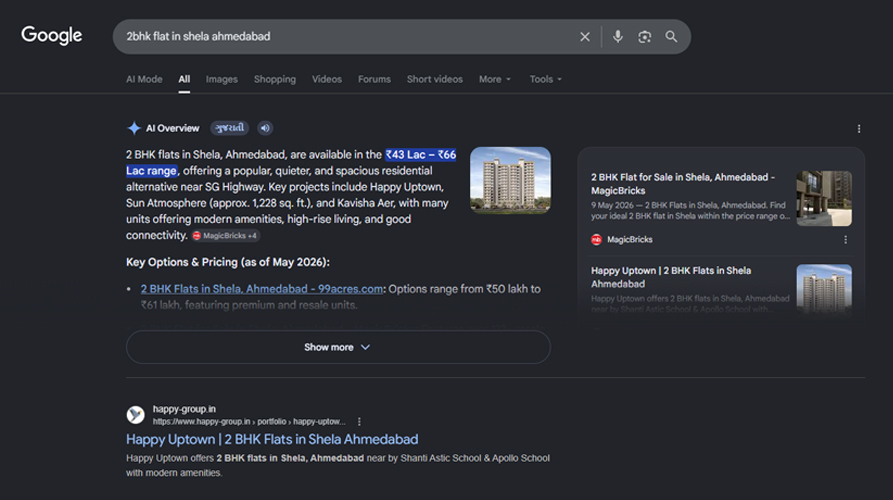This screenshot has width=893, height=500.
Task: Open the Videos tab
Action: tap(327, 79)
